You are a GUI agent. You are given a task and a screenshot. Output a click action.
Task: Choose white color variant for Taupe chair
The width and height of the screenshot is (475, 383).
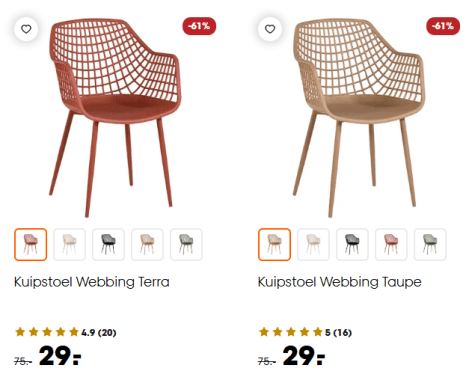(313, 244)
